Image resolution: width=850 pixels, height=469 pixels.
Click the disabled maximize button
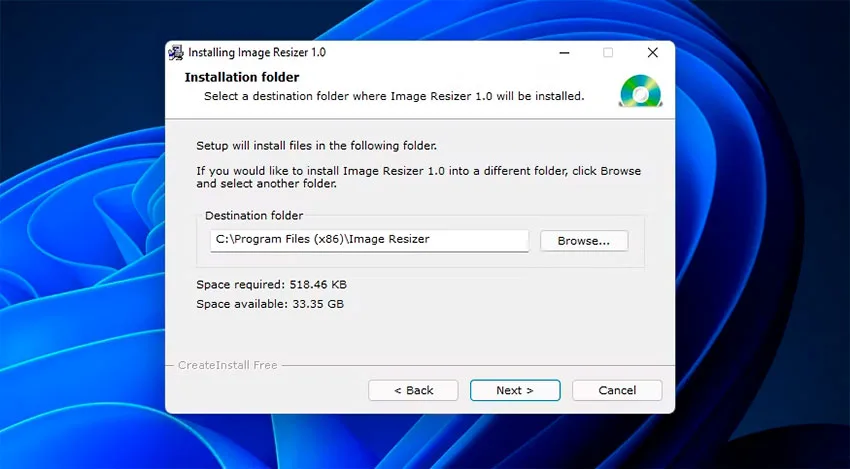point(608,53)
